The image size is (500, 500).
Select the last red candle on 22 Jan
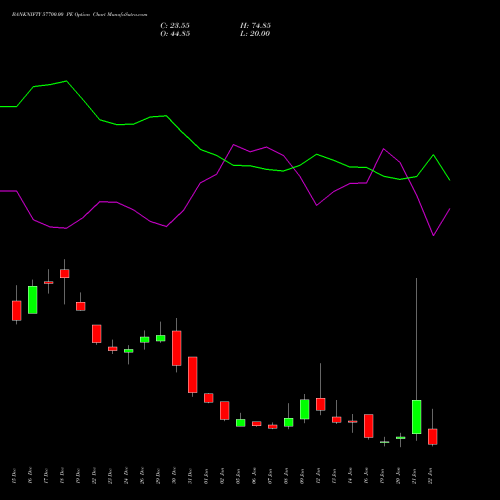(433, 437)
